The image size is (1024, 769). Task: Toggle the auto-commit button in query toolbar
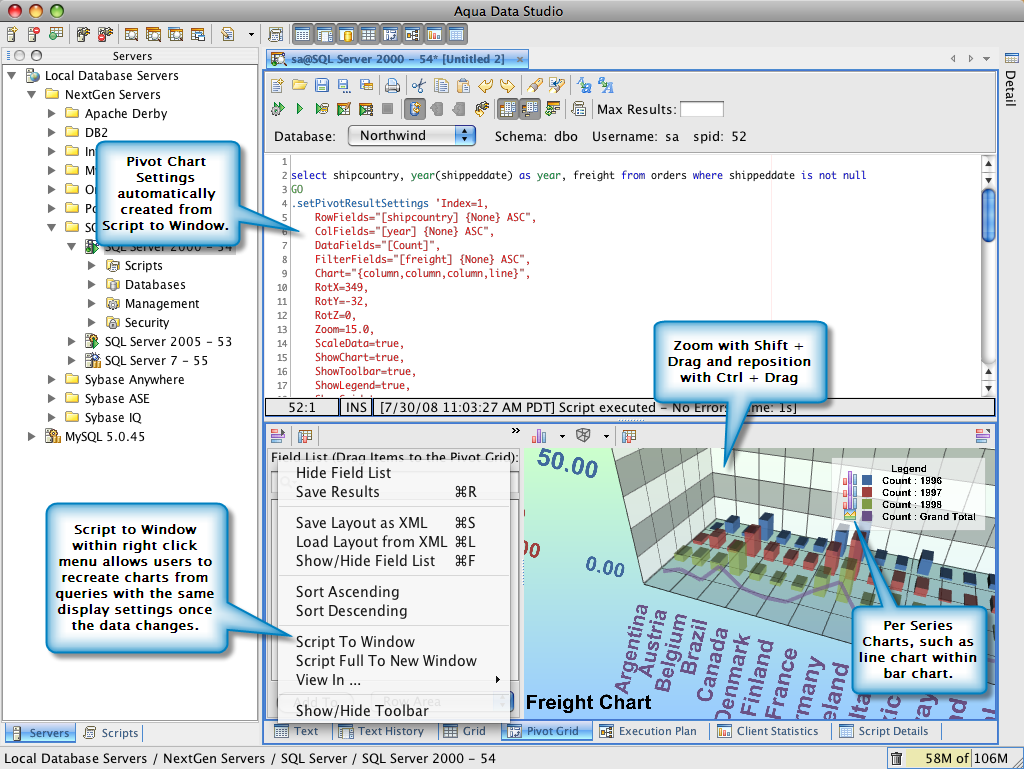pos(415,108)
